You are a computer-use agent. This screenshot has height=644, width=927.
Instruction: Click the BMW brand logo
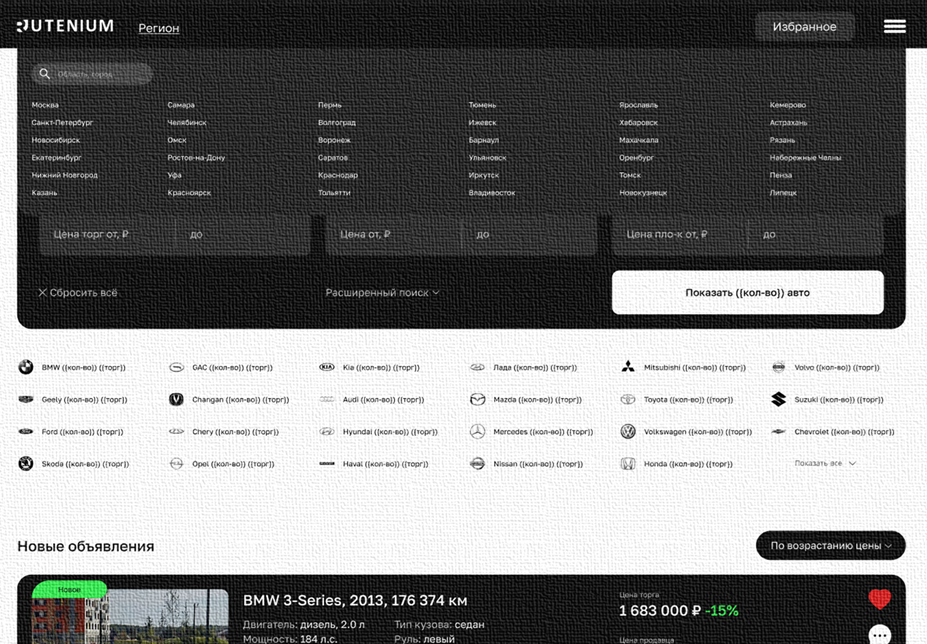pos(25,367)
